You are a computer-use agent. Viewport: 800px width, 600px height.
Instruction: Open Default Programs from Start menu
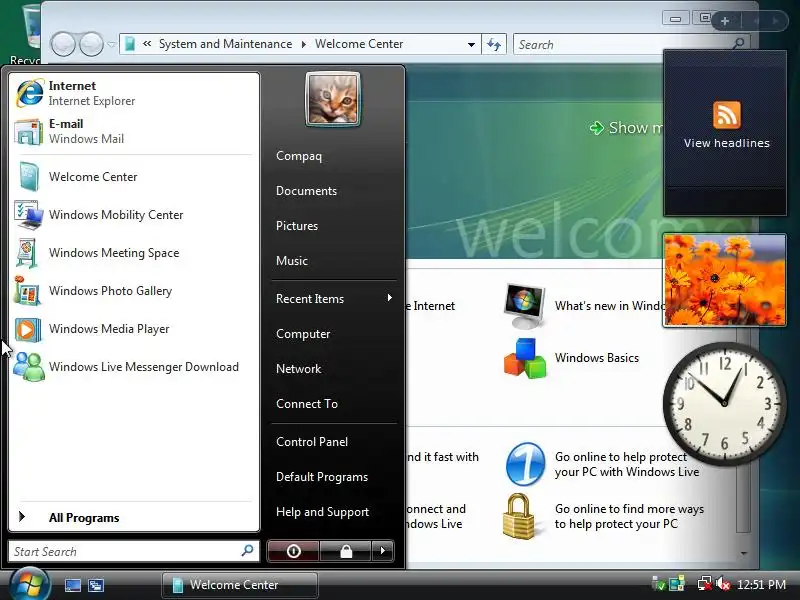pos(322,477)
